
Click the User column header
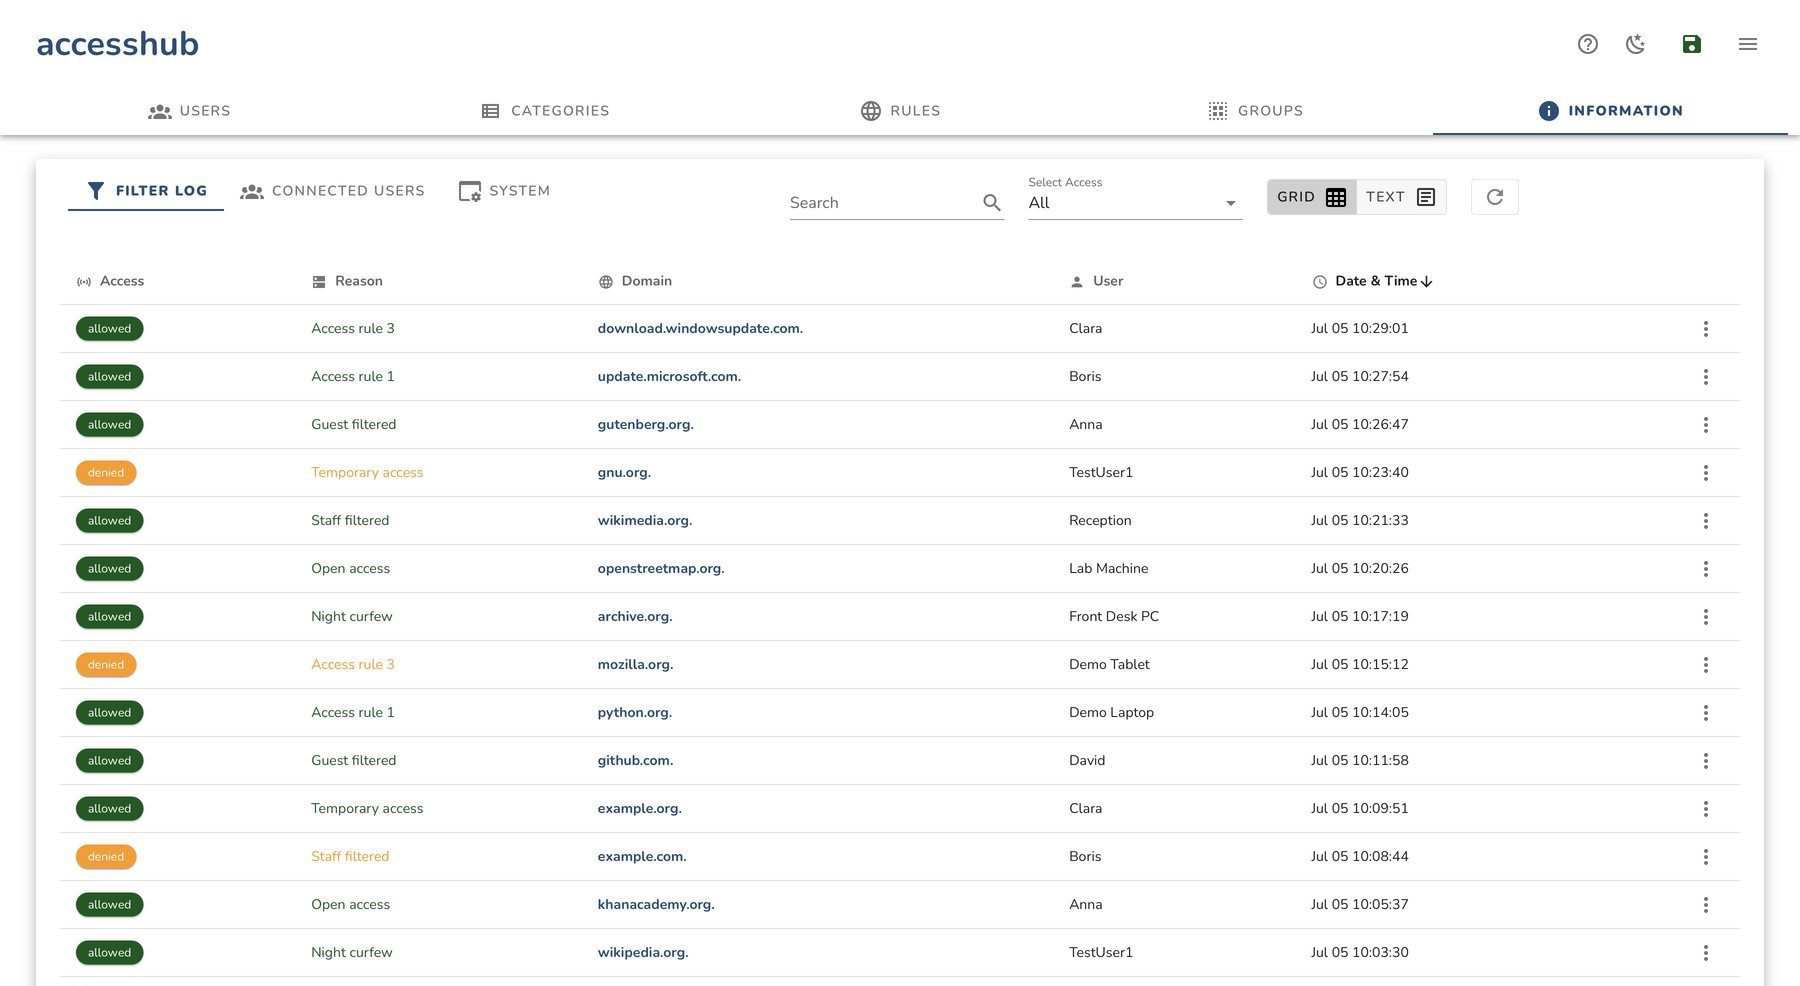coord(1096,281)
